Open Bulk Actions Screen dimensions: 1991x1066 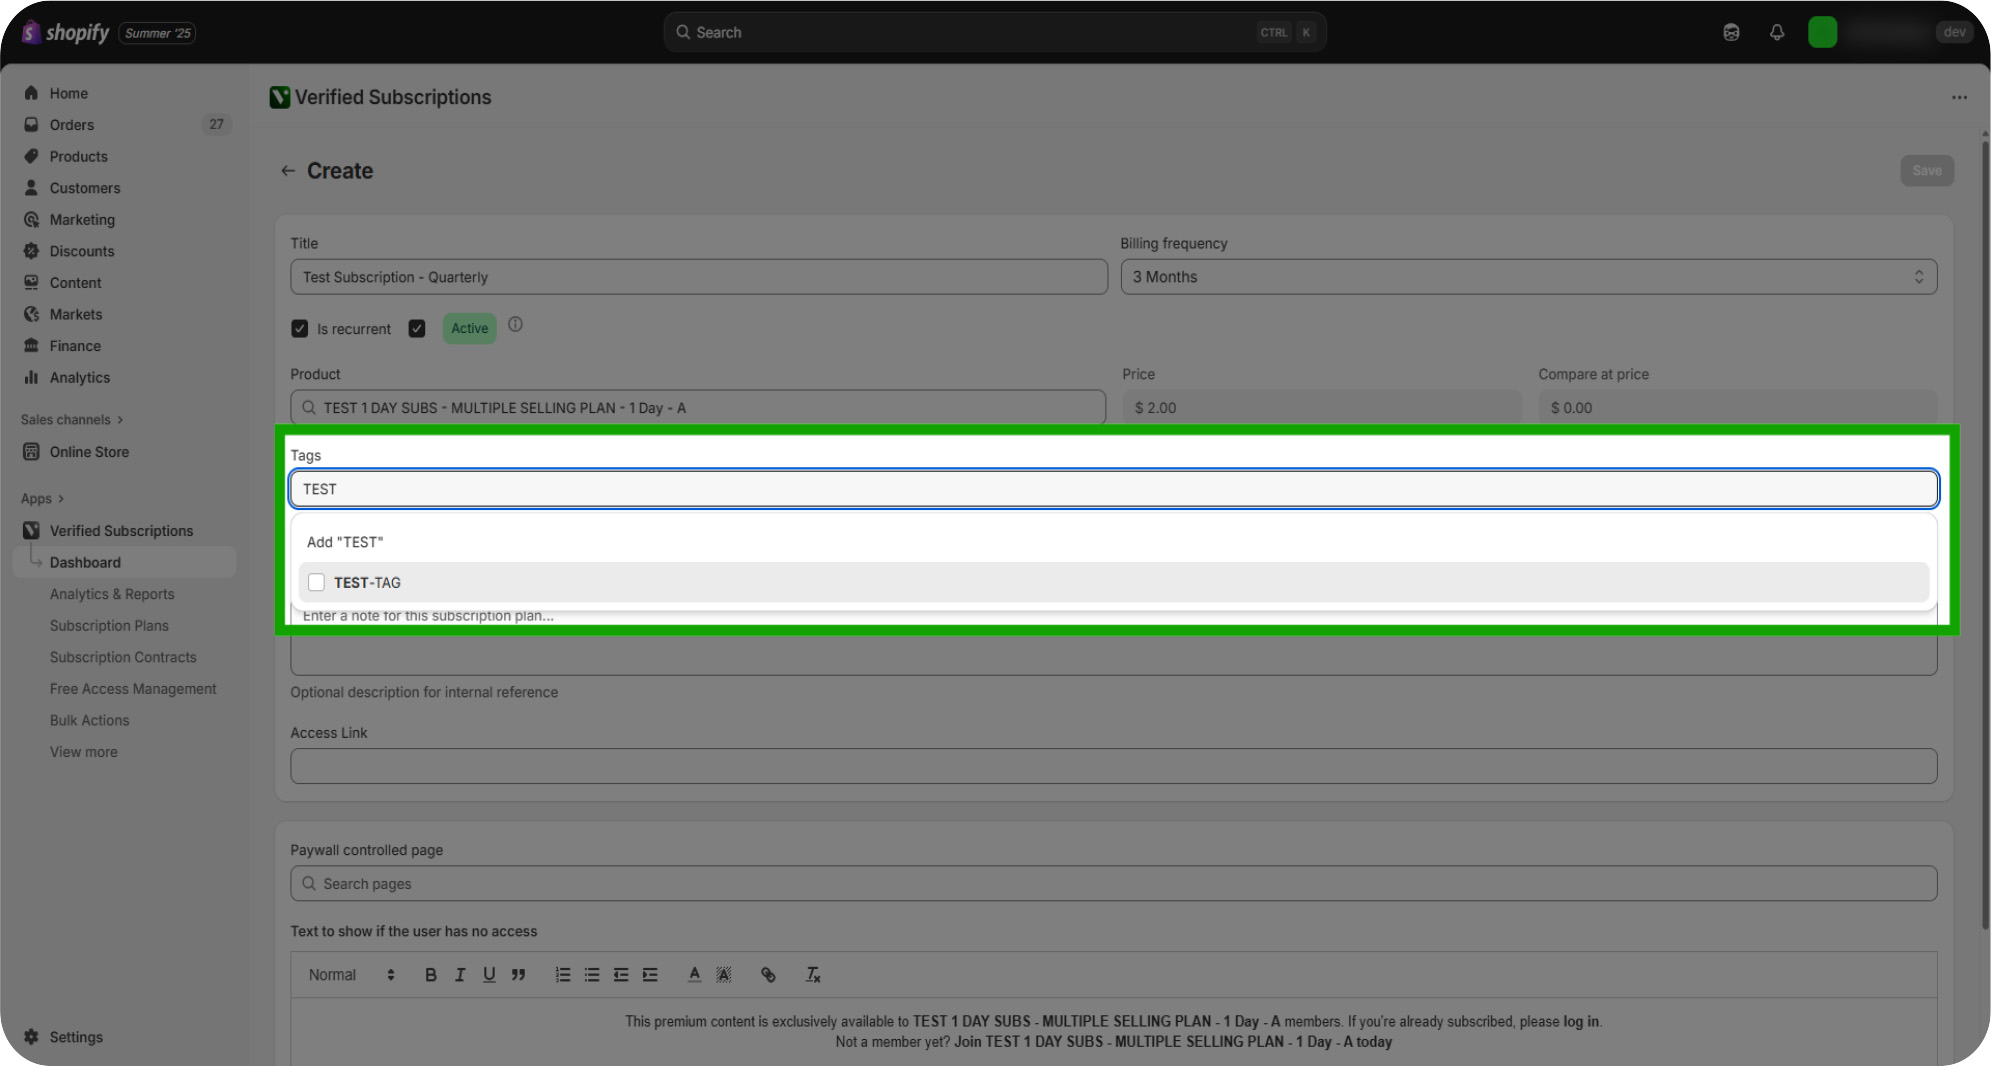coord(90,720)
